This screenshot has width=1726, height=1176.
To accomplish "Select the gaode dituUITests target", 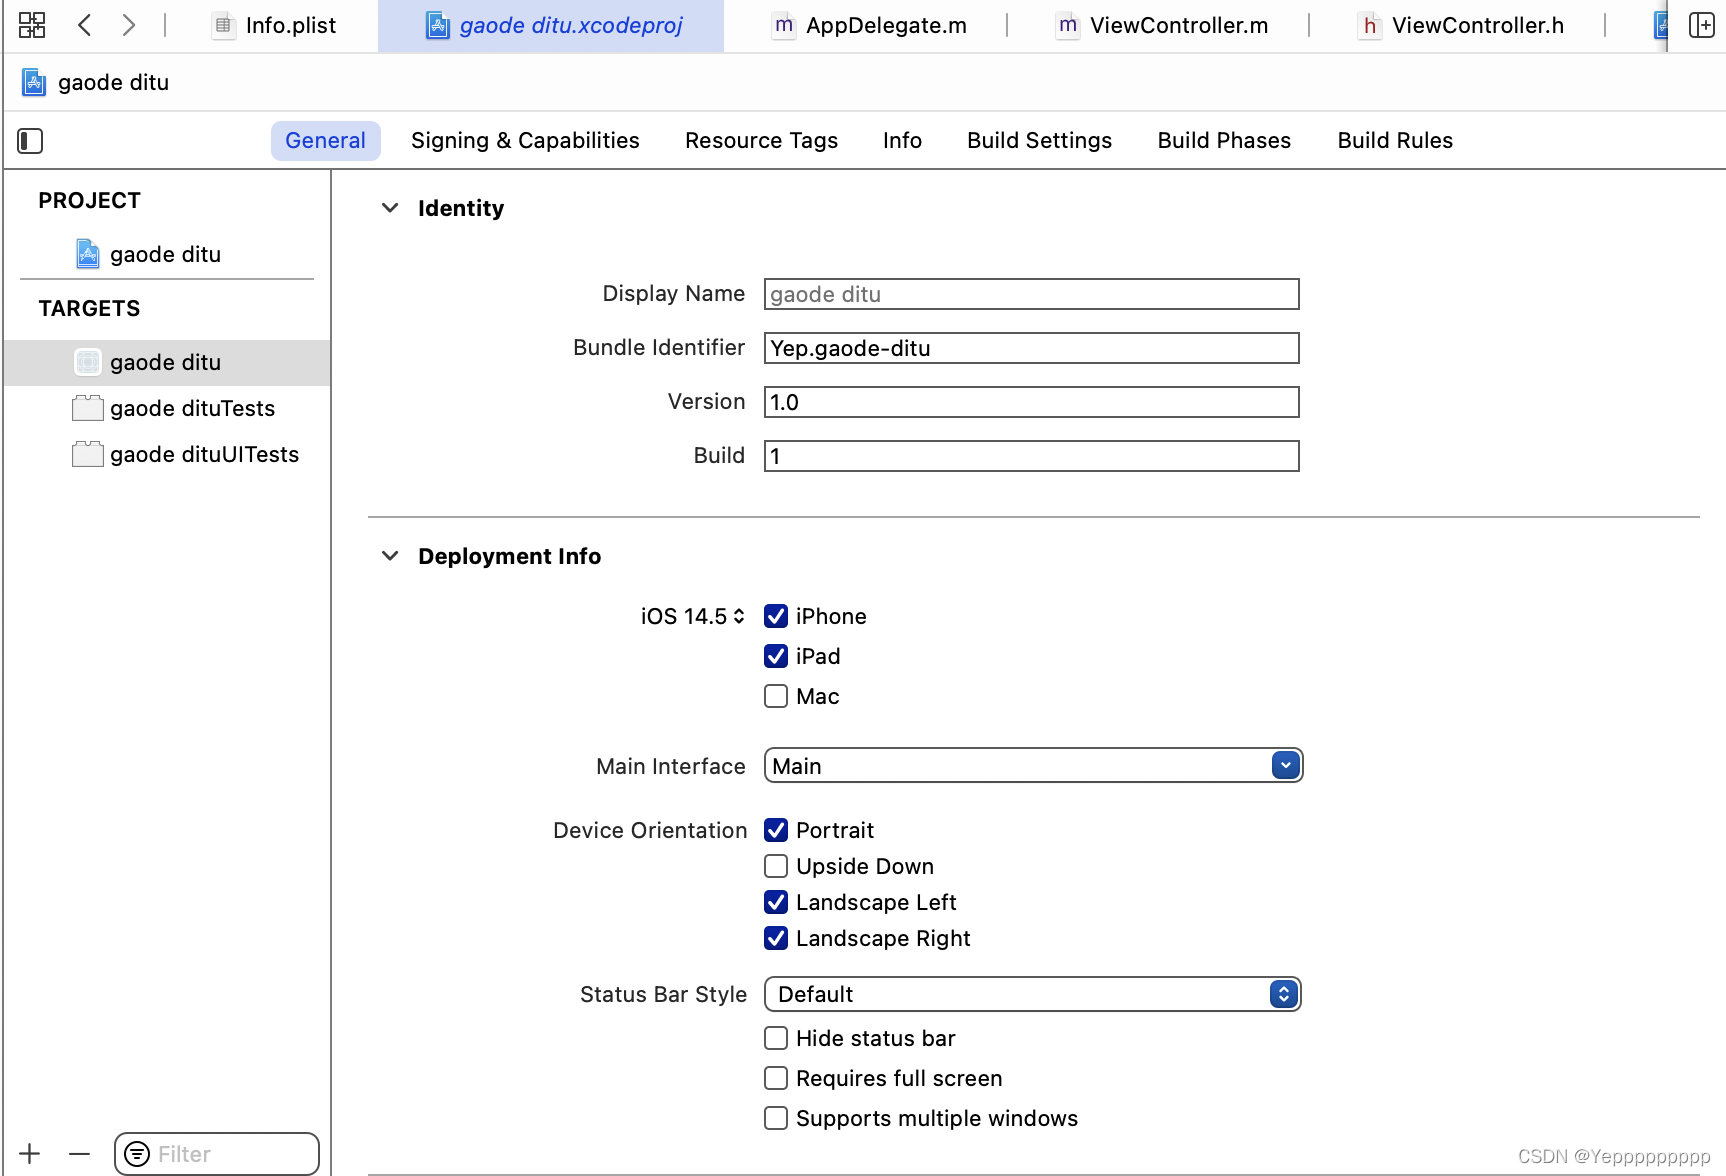I will [167, 454].
